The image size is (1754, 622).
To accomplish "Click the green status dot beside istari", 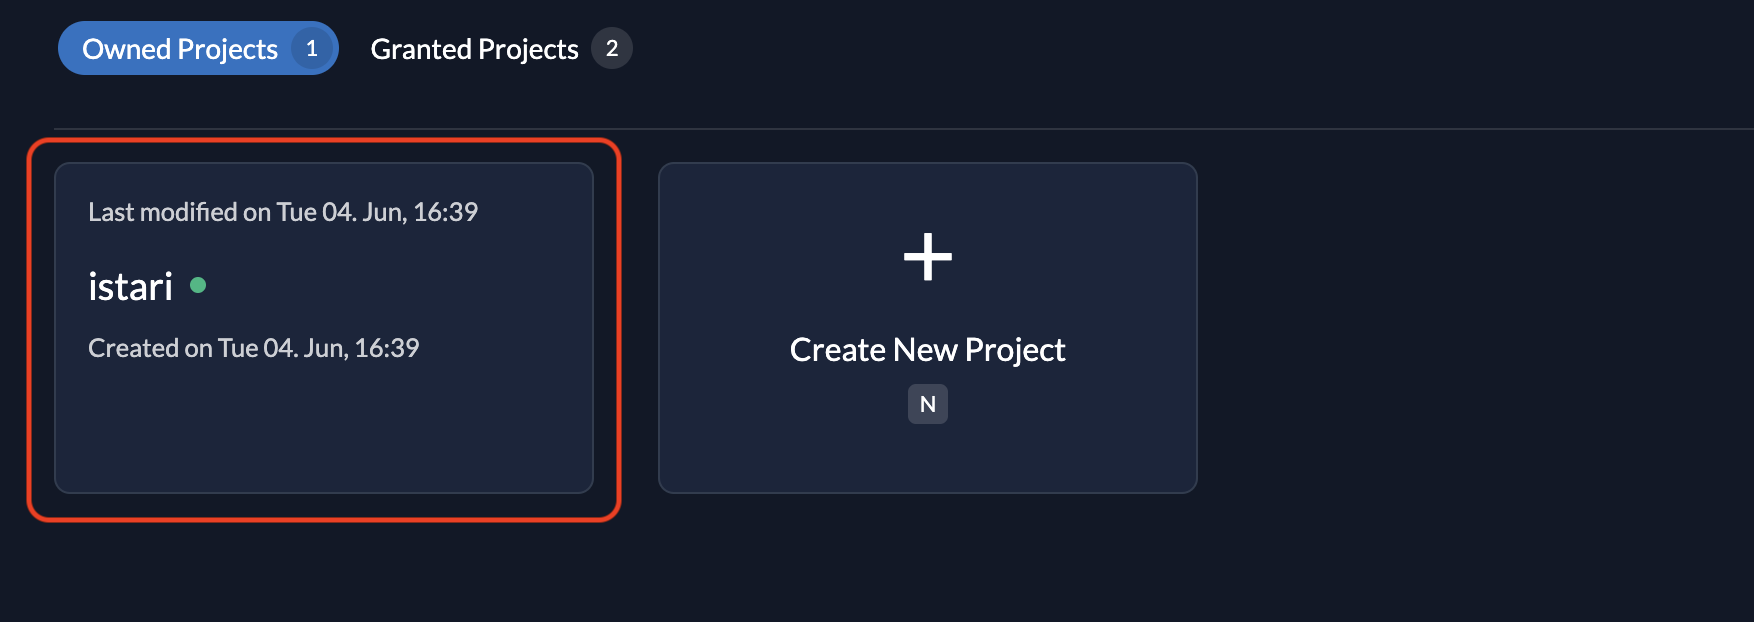I will 198,286.
